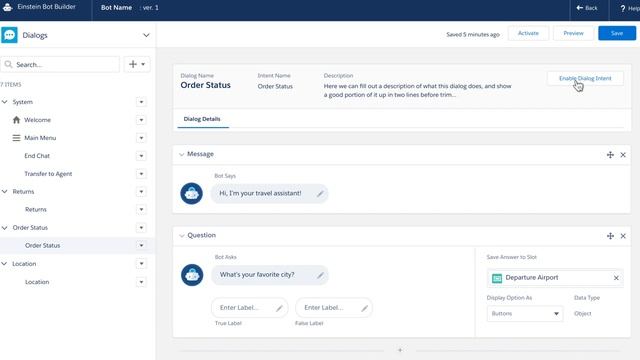Click the Dialogs chat bubble icon
640x360 pixels.
coord(9,35)
